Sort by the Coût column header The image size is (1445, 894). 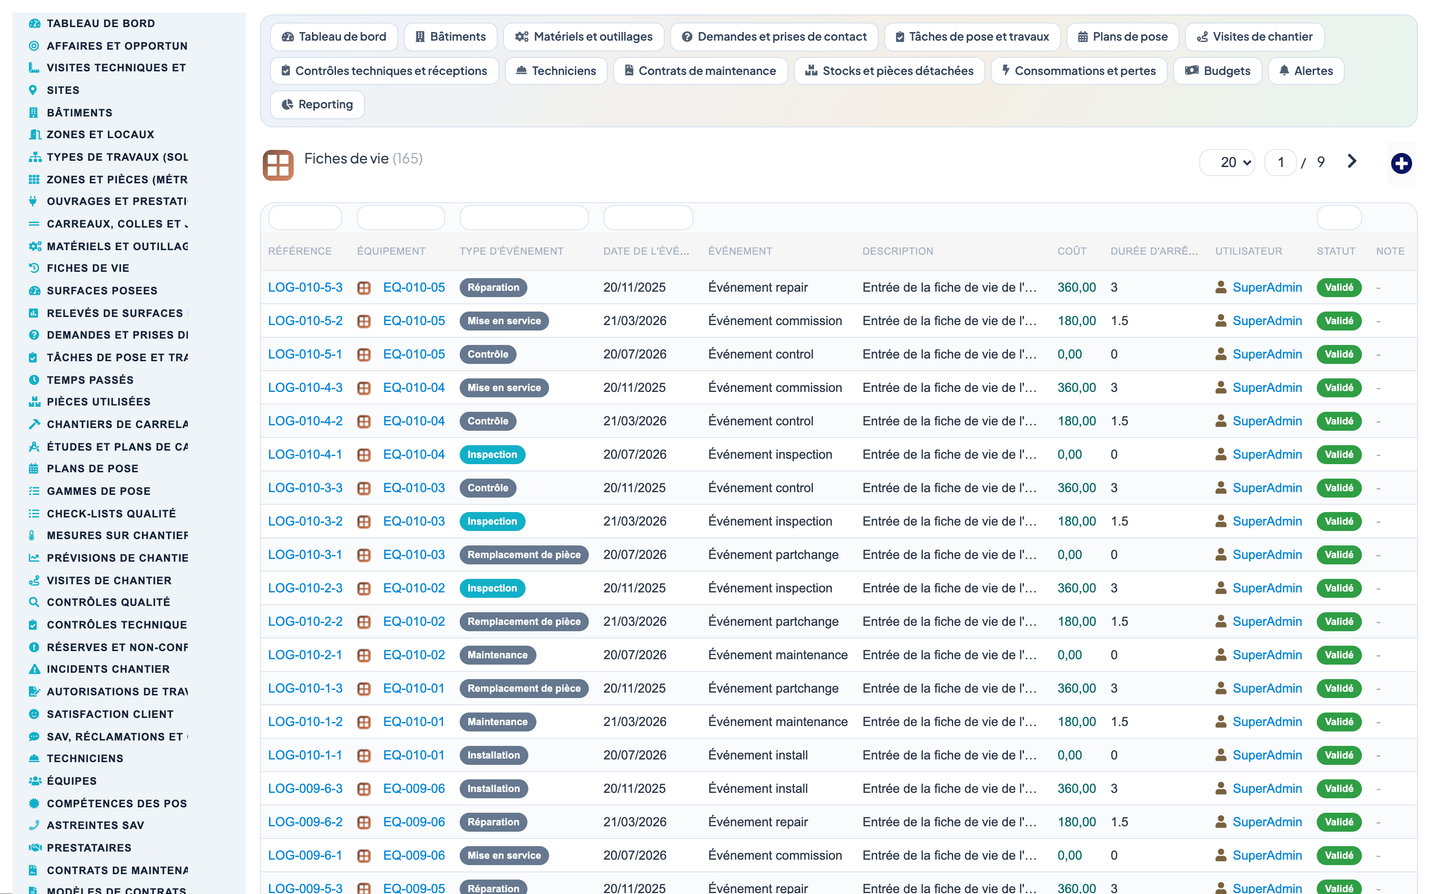tap(1072, 251)
